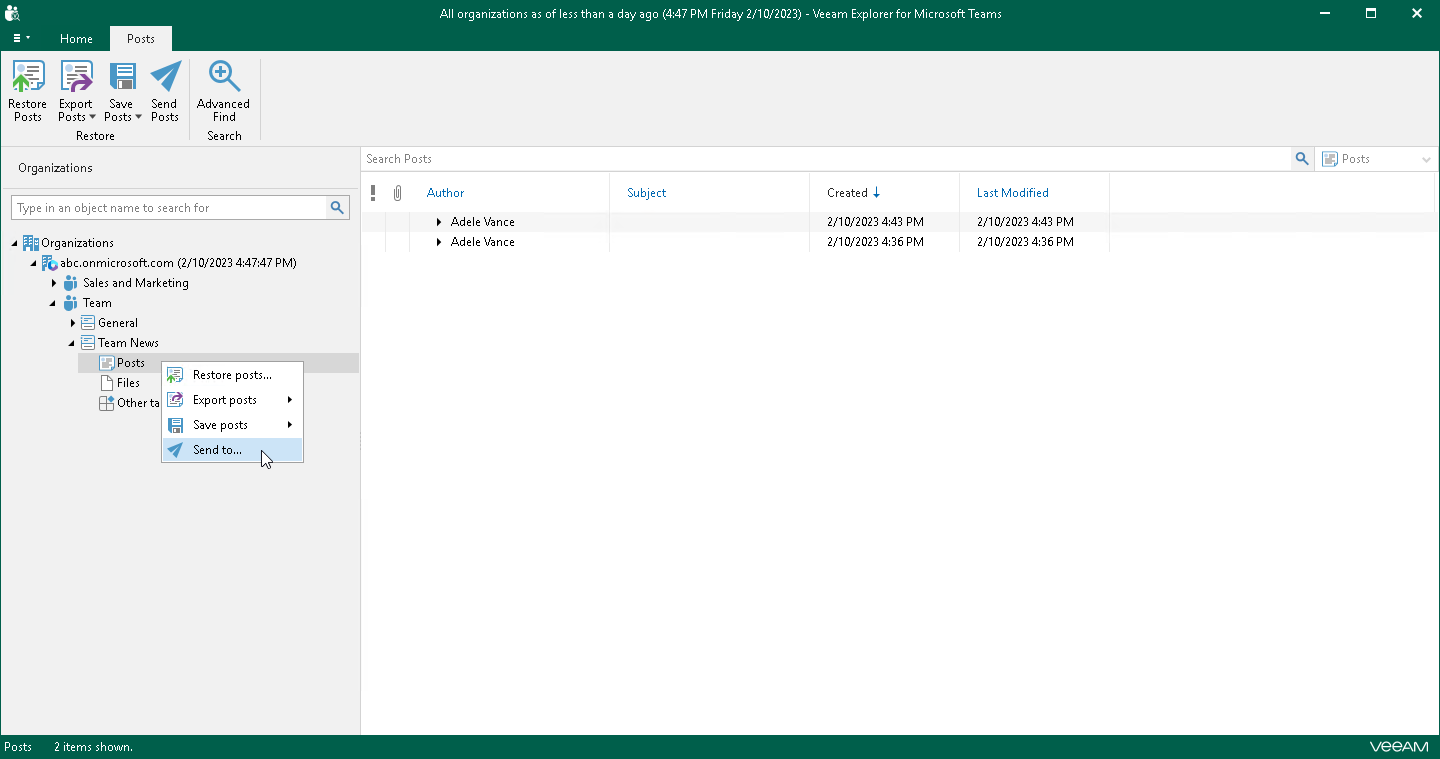Click the Search Posts magnifier icon

point(1301,159)
